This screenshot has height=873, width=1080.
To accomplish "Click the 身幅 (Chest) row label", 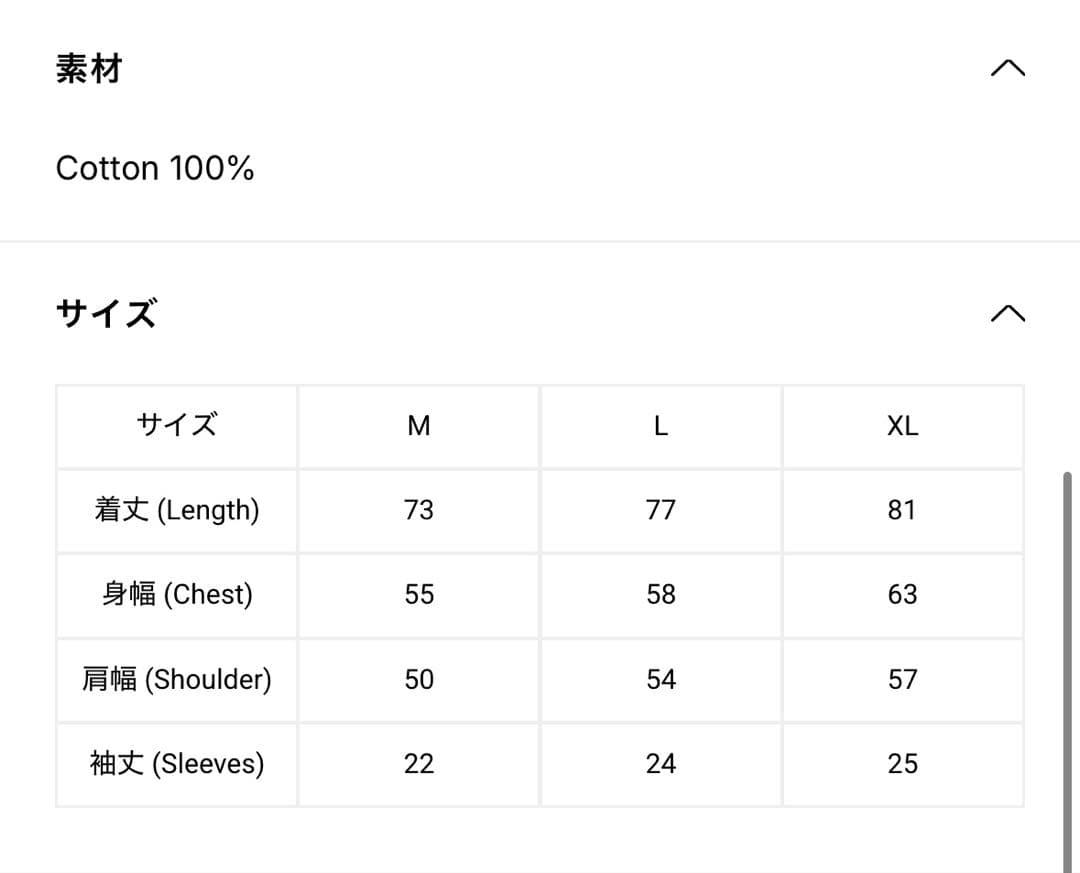I will (x=176, y=595).
